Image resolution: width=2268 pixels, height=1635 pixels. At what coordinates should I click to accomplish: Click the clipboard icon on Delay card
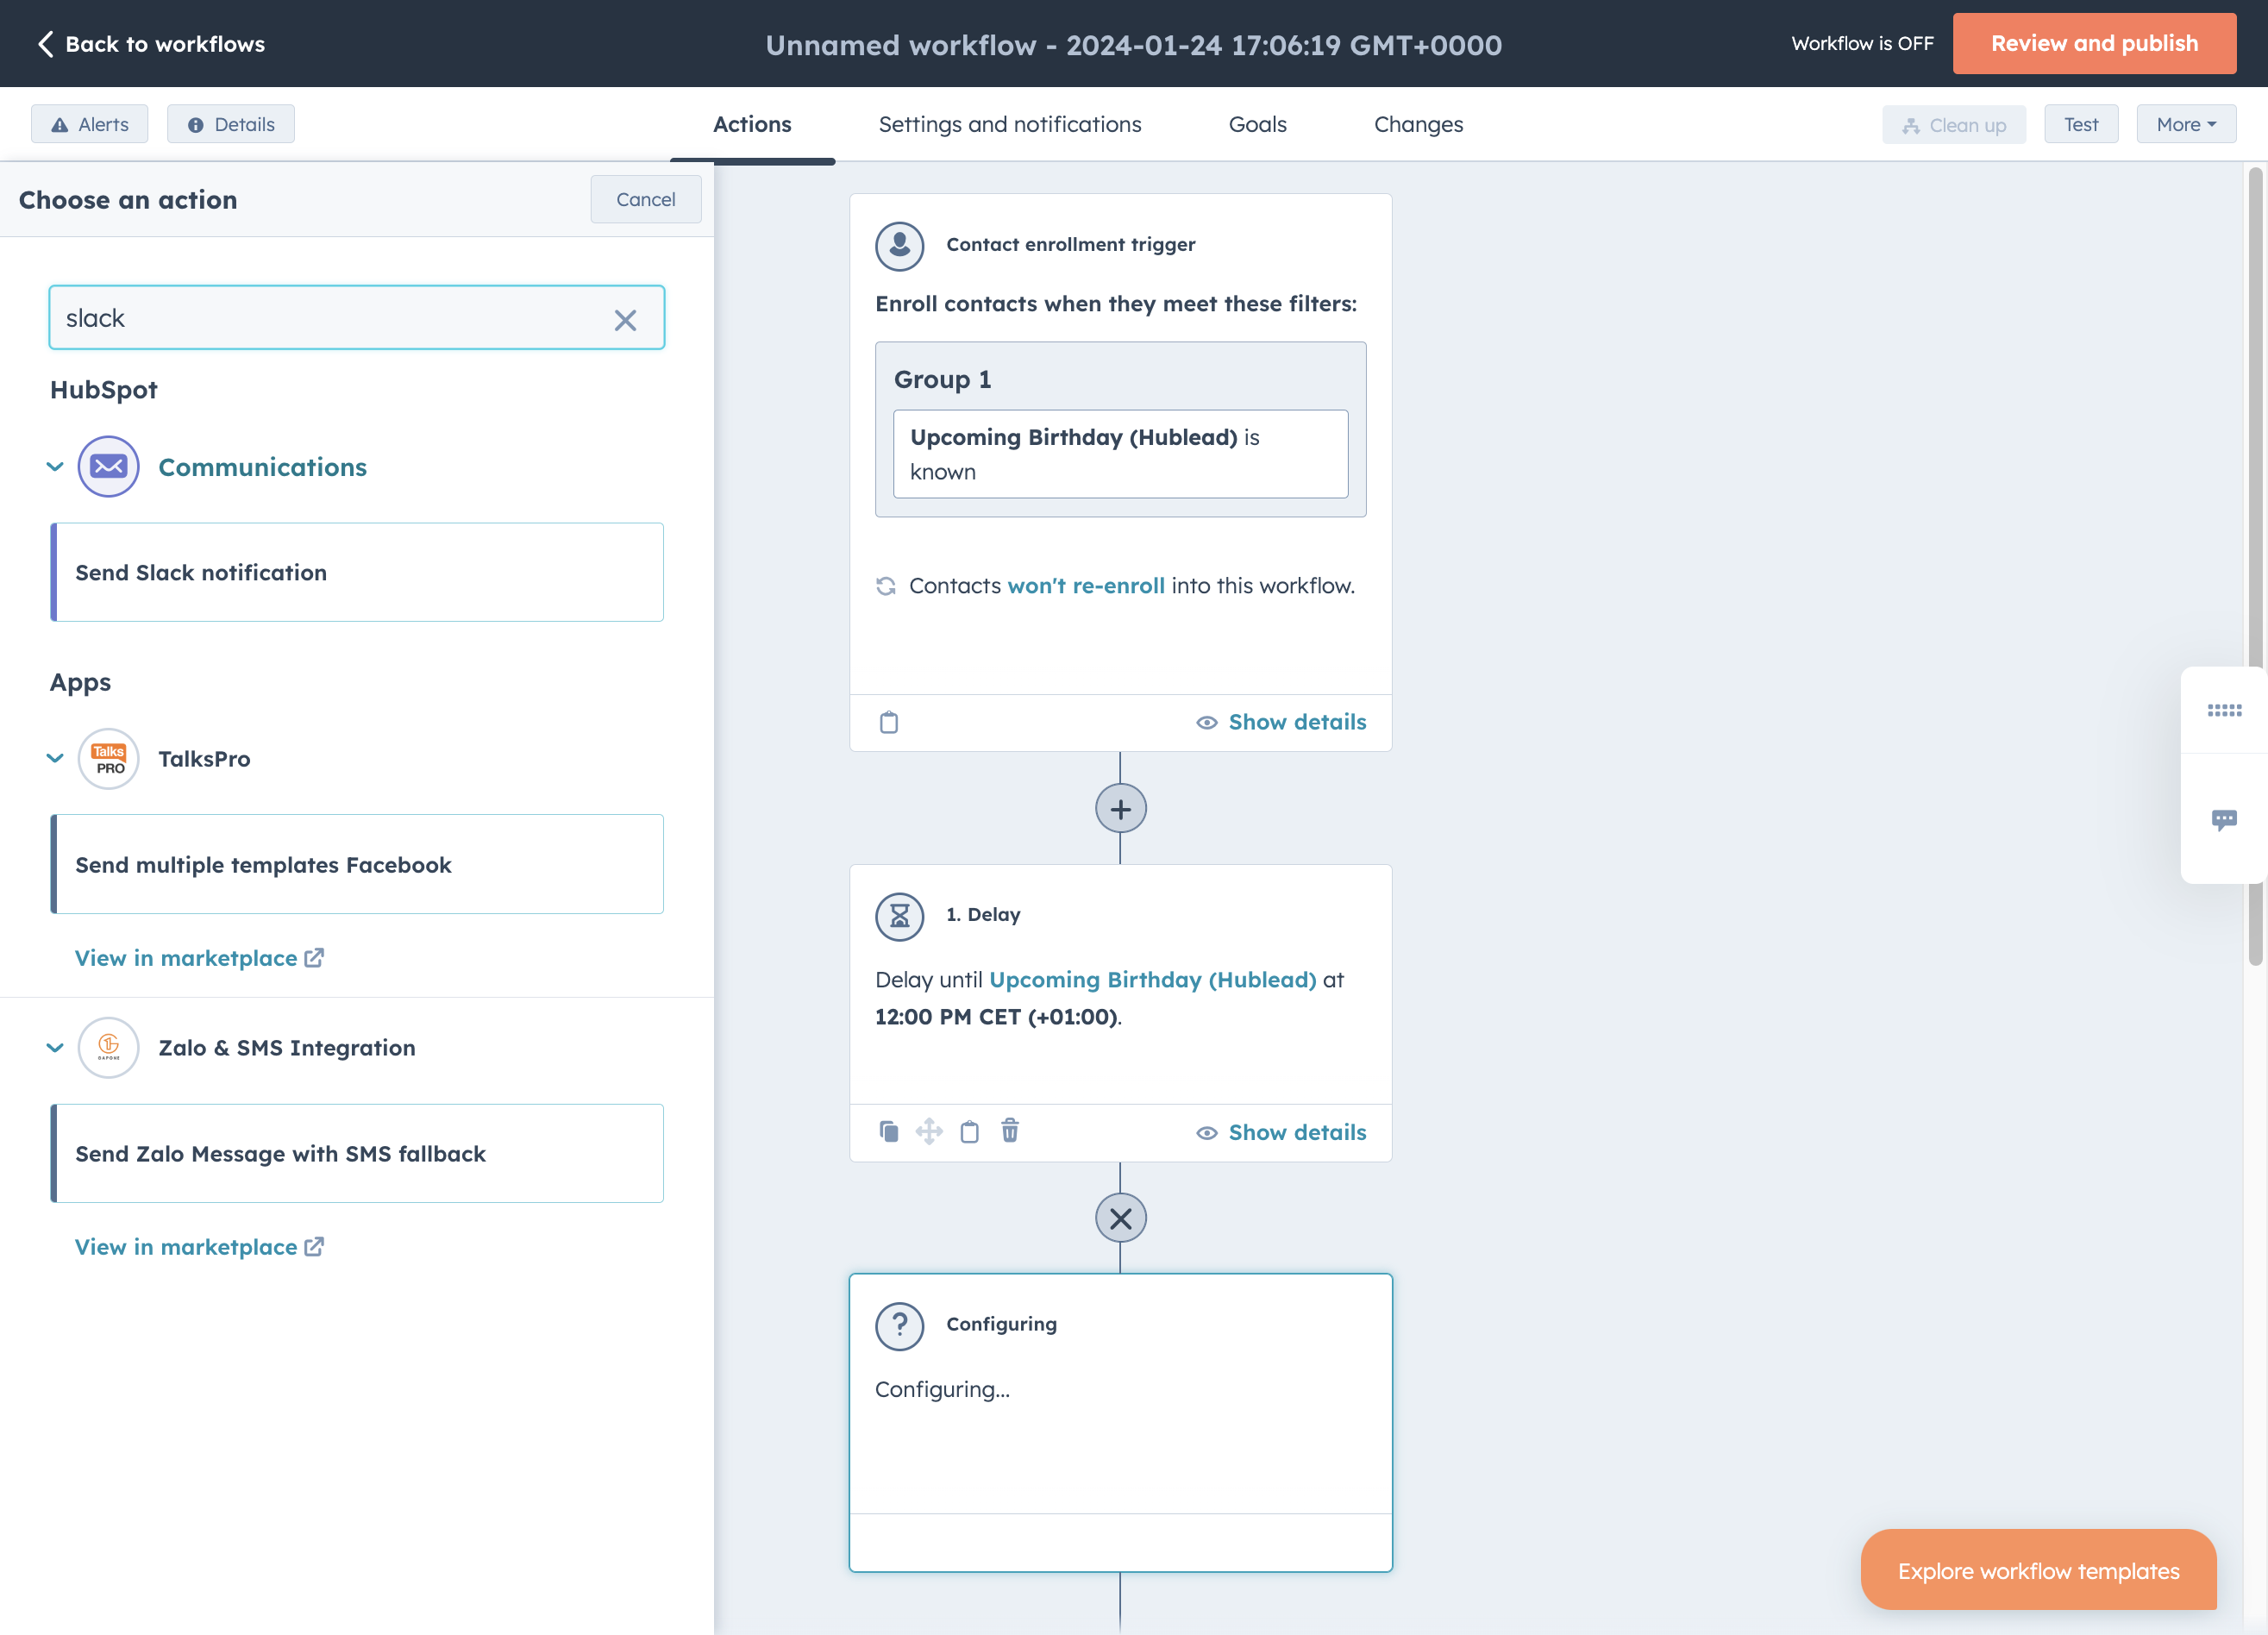[969, 1131]
